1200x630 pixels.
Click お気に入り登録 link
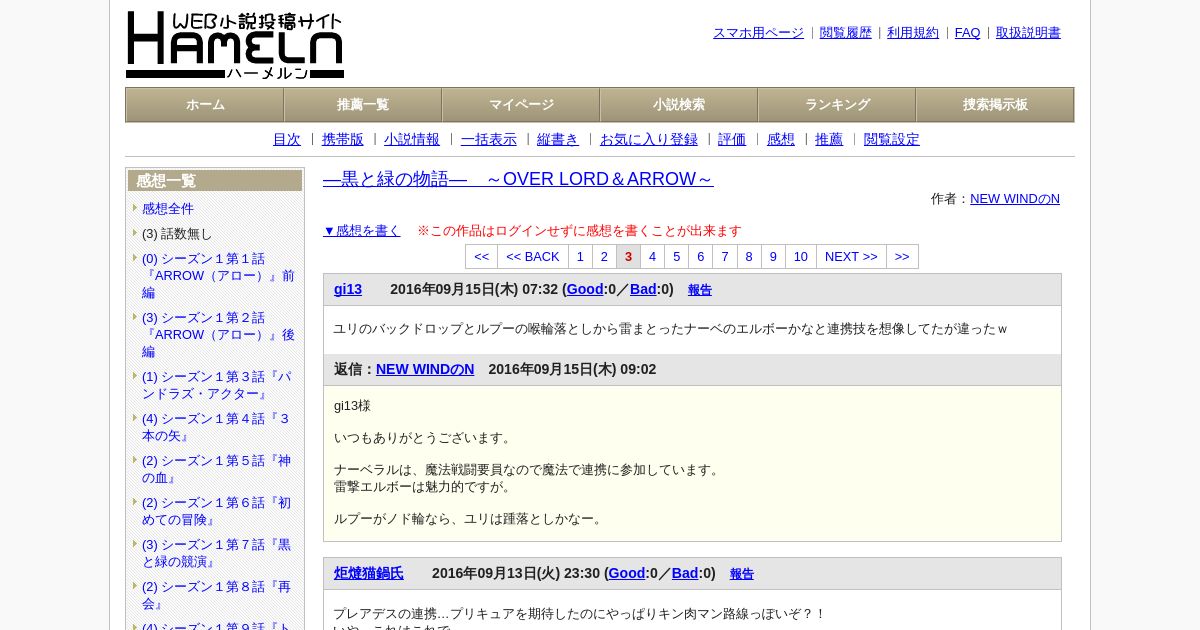[649, 140]
